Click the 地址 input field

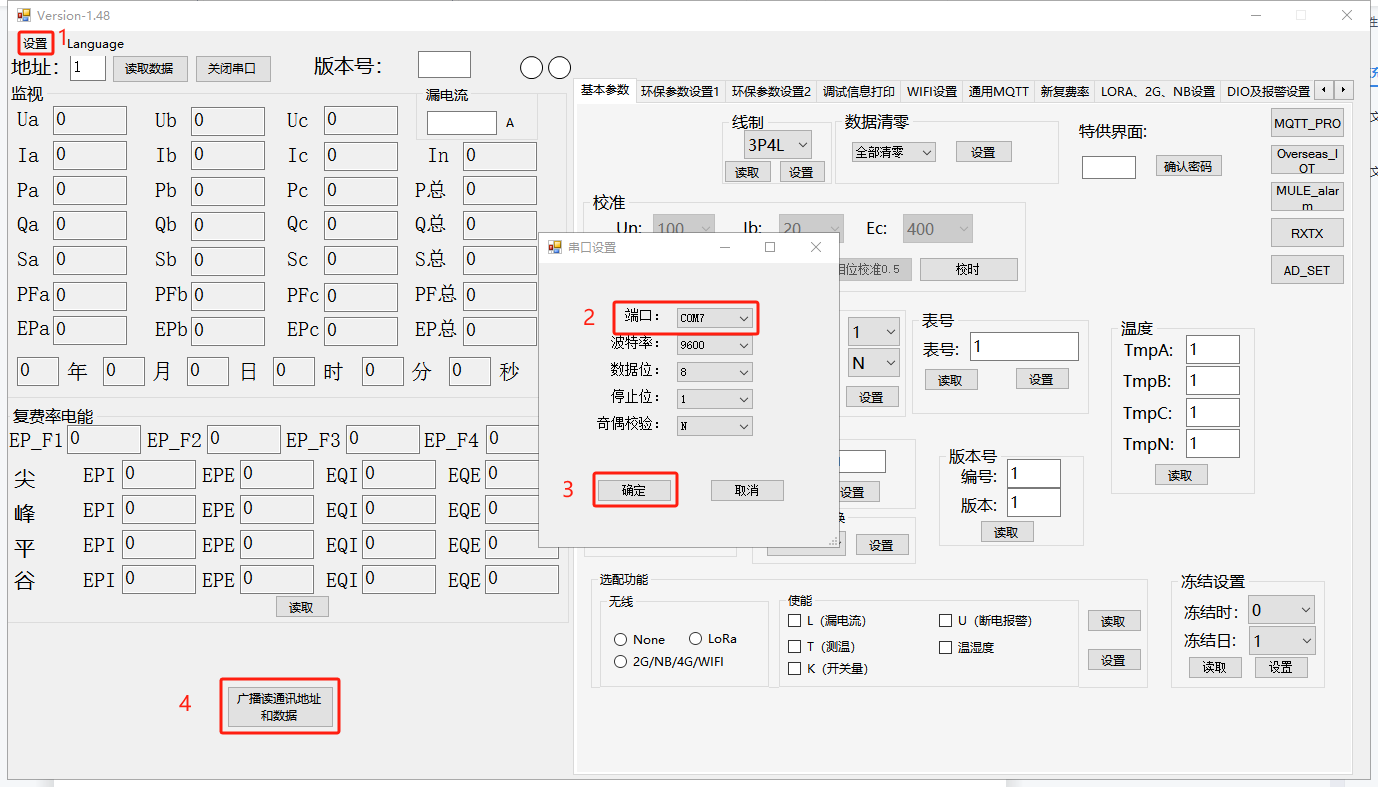pos(88,68)
